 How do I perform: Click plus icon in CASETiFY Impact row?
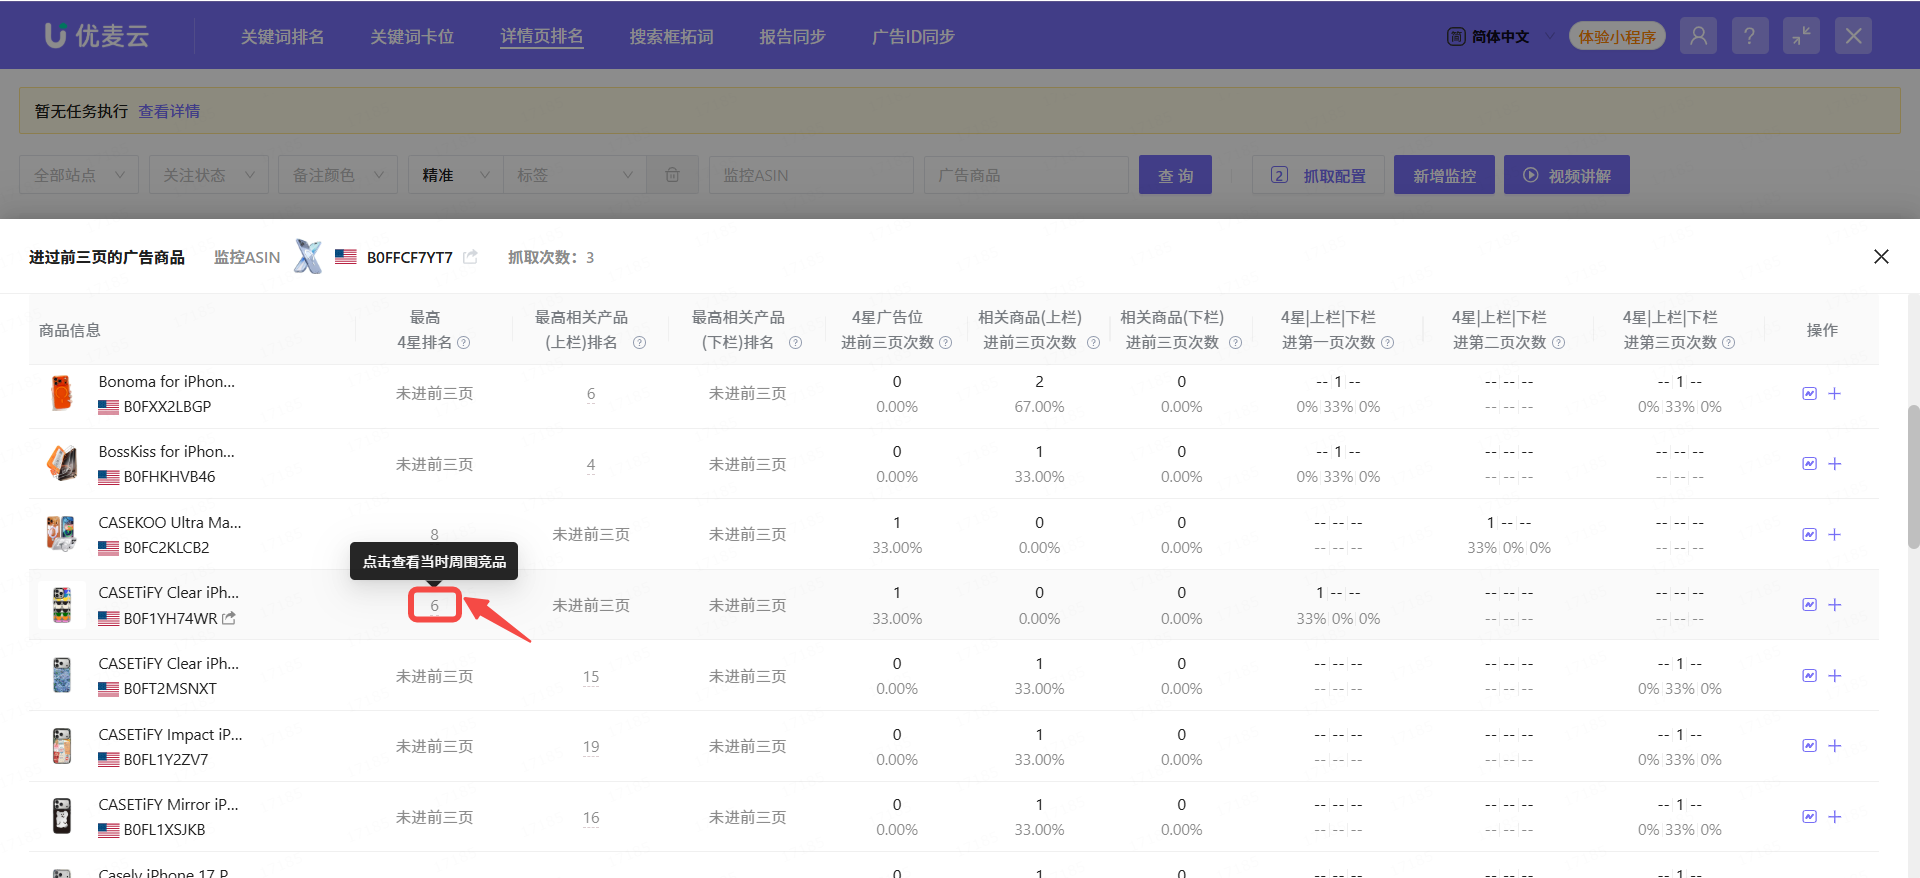(1835, 746)
